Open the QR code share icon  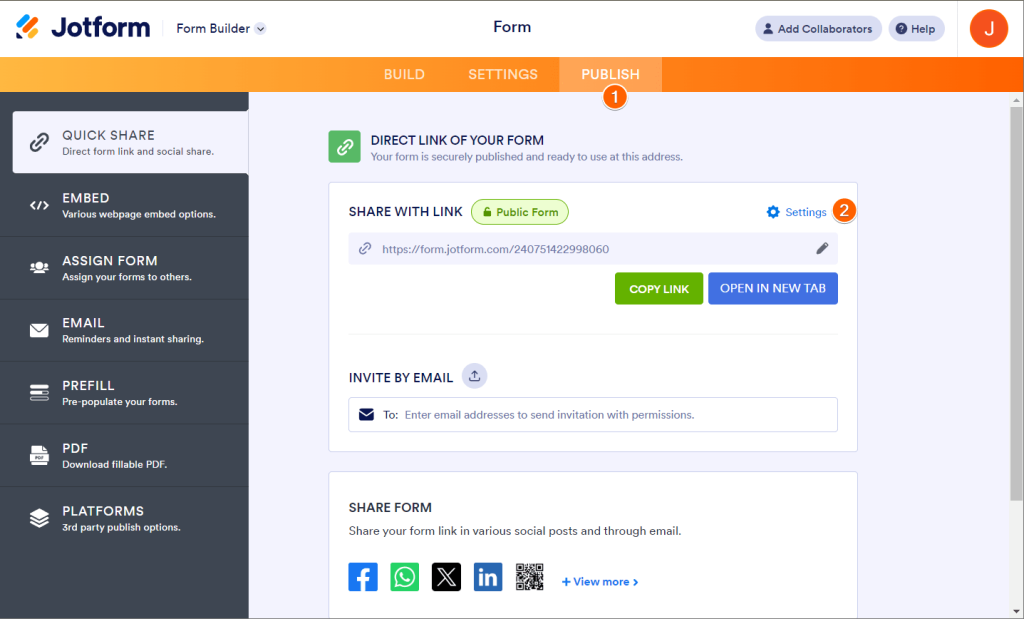pos(530,577)
